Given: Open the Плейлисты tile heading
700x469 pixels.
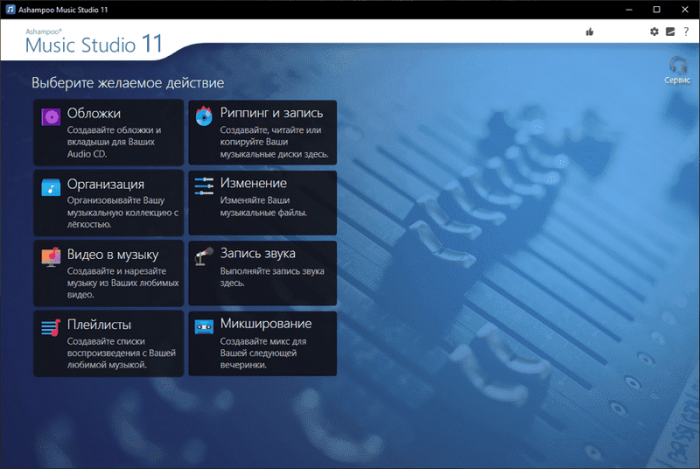Looking at the screenshot, I should click(x=99, y=324).
